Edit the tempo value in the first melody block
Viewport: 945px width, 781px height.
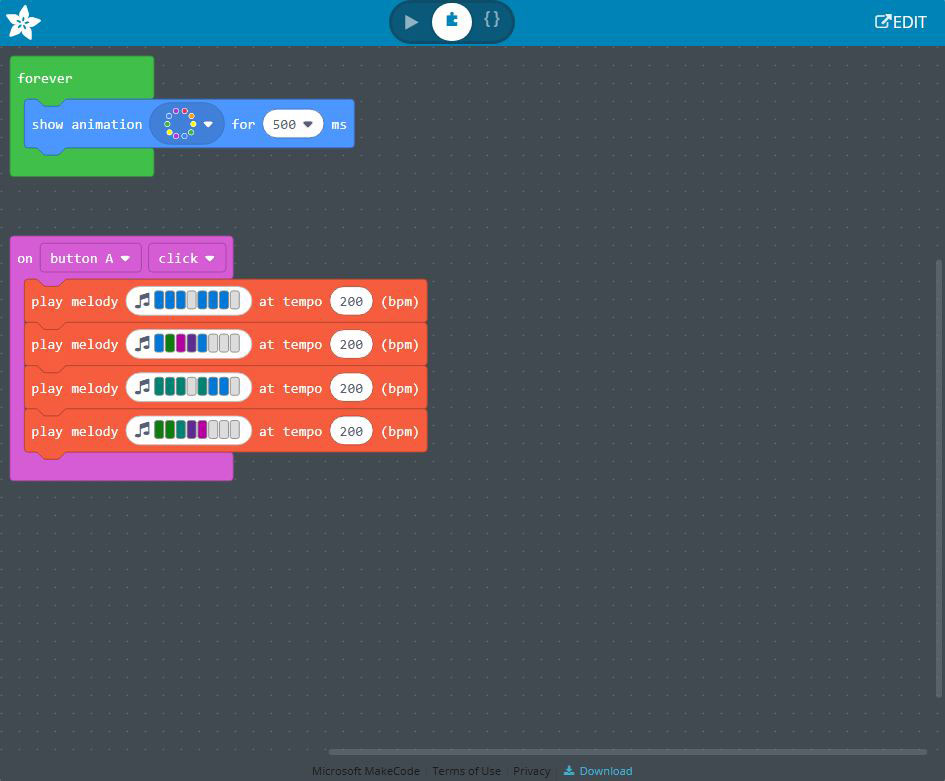coord(351,300)
